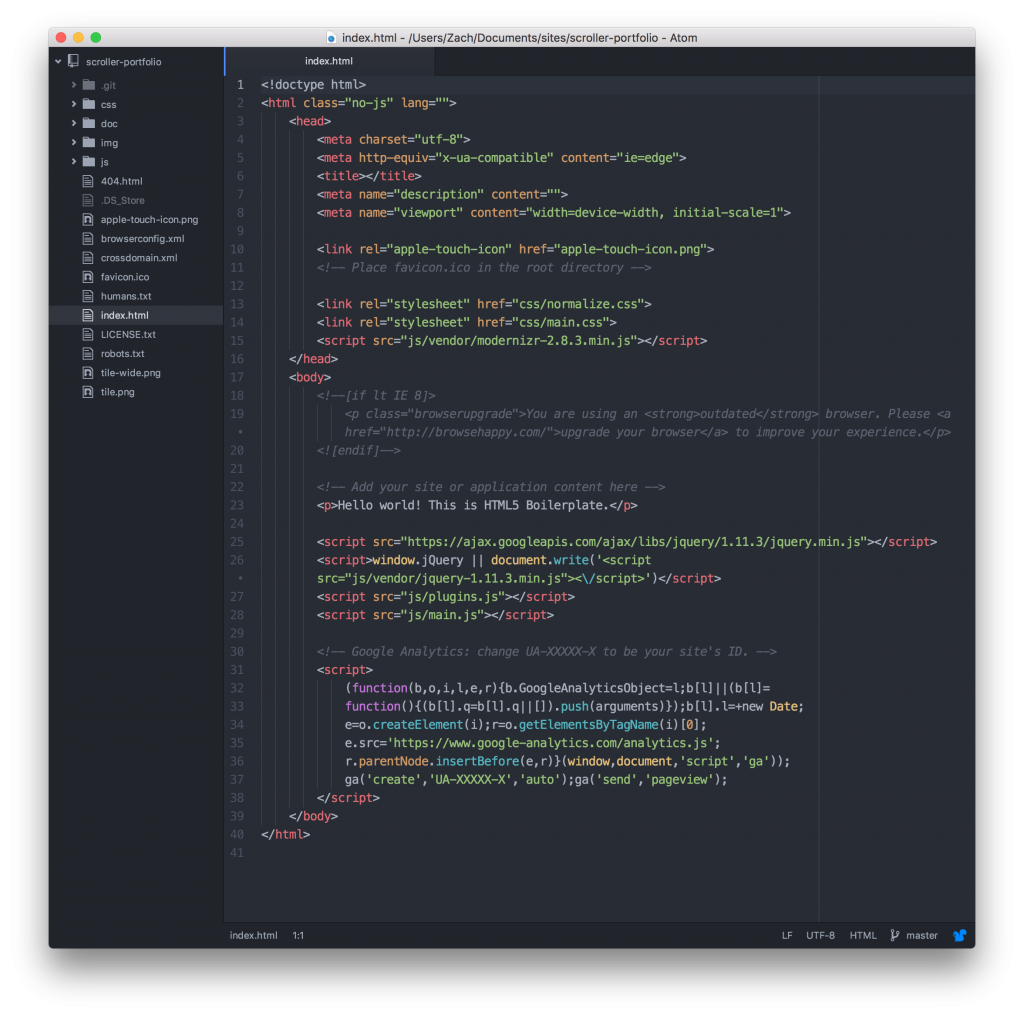Expand the css folder chevron
The width and height of the screenshot is (1024, 1018).
(74, 104)
